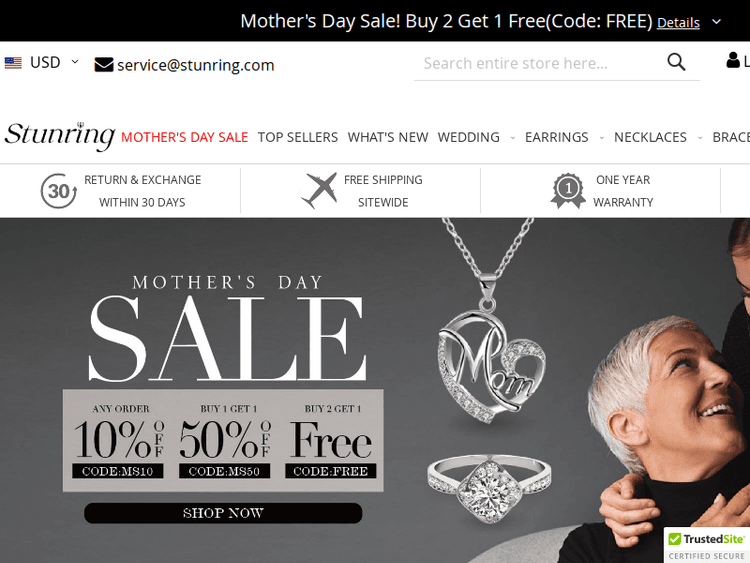Click the Shop Now button
This screenshot has width=750, height=563.
(x=223, y=513)
